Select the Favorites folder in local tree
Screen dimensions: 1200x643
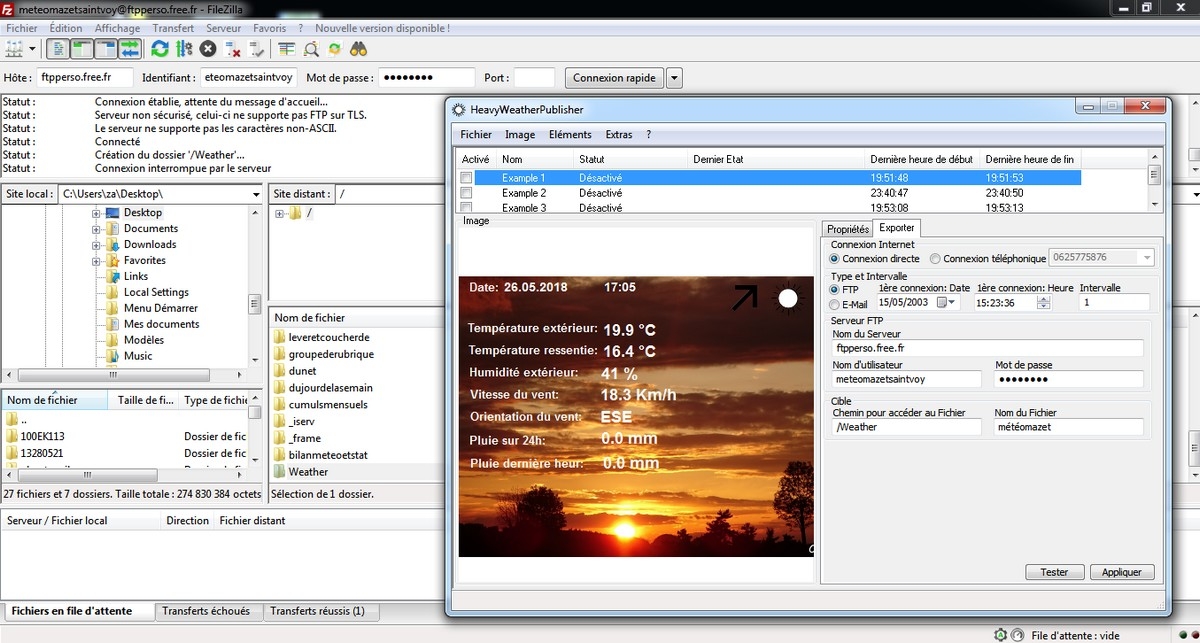pyautogui.click(x=145, y=261)
